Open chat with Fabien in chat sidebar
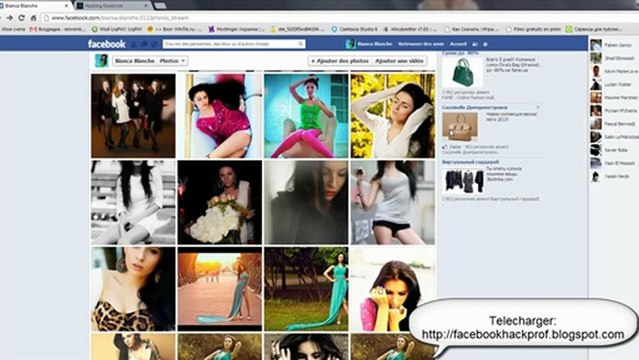This screenshot has height=360, width=639. [613, 45]
